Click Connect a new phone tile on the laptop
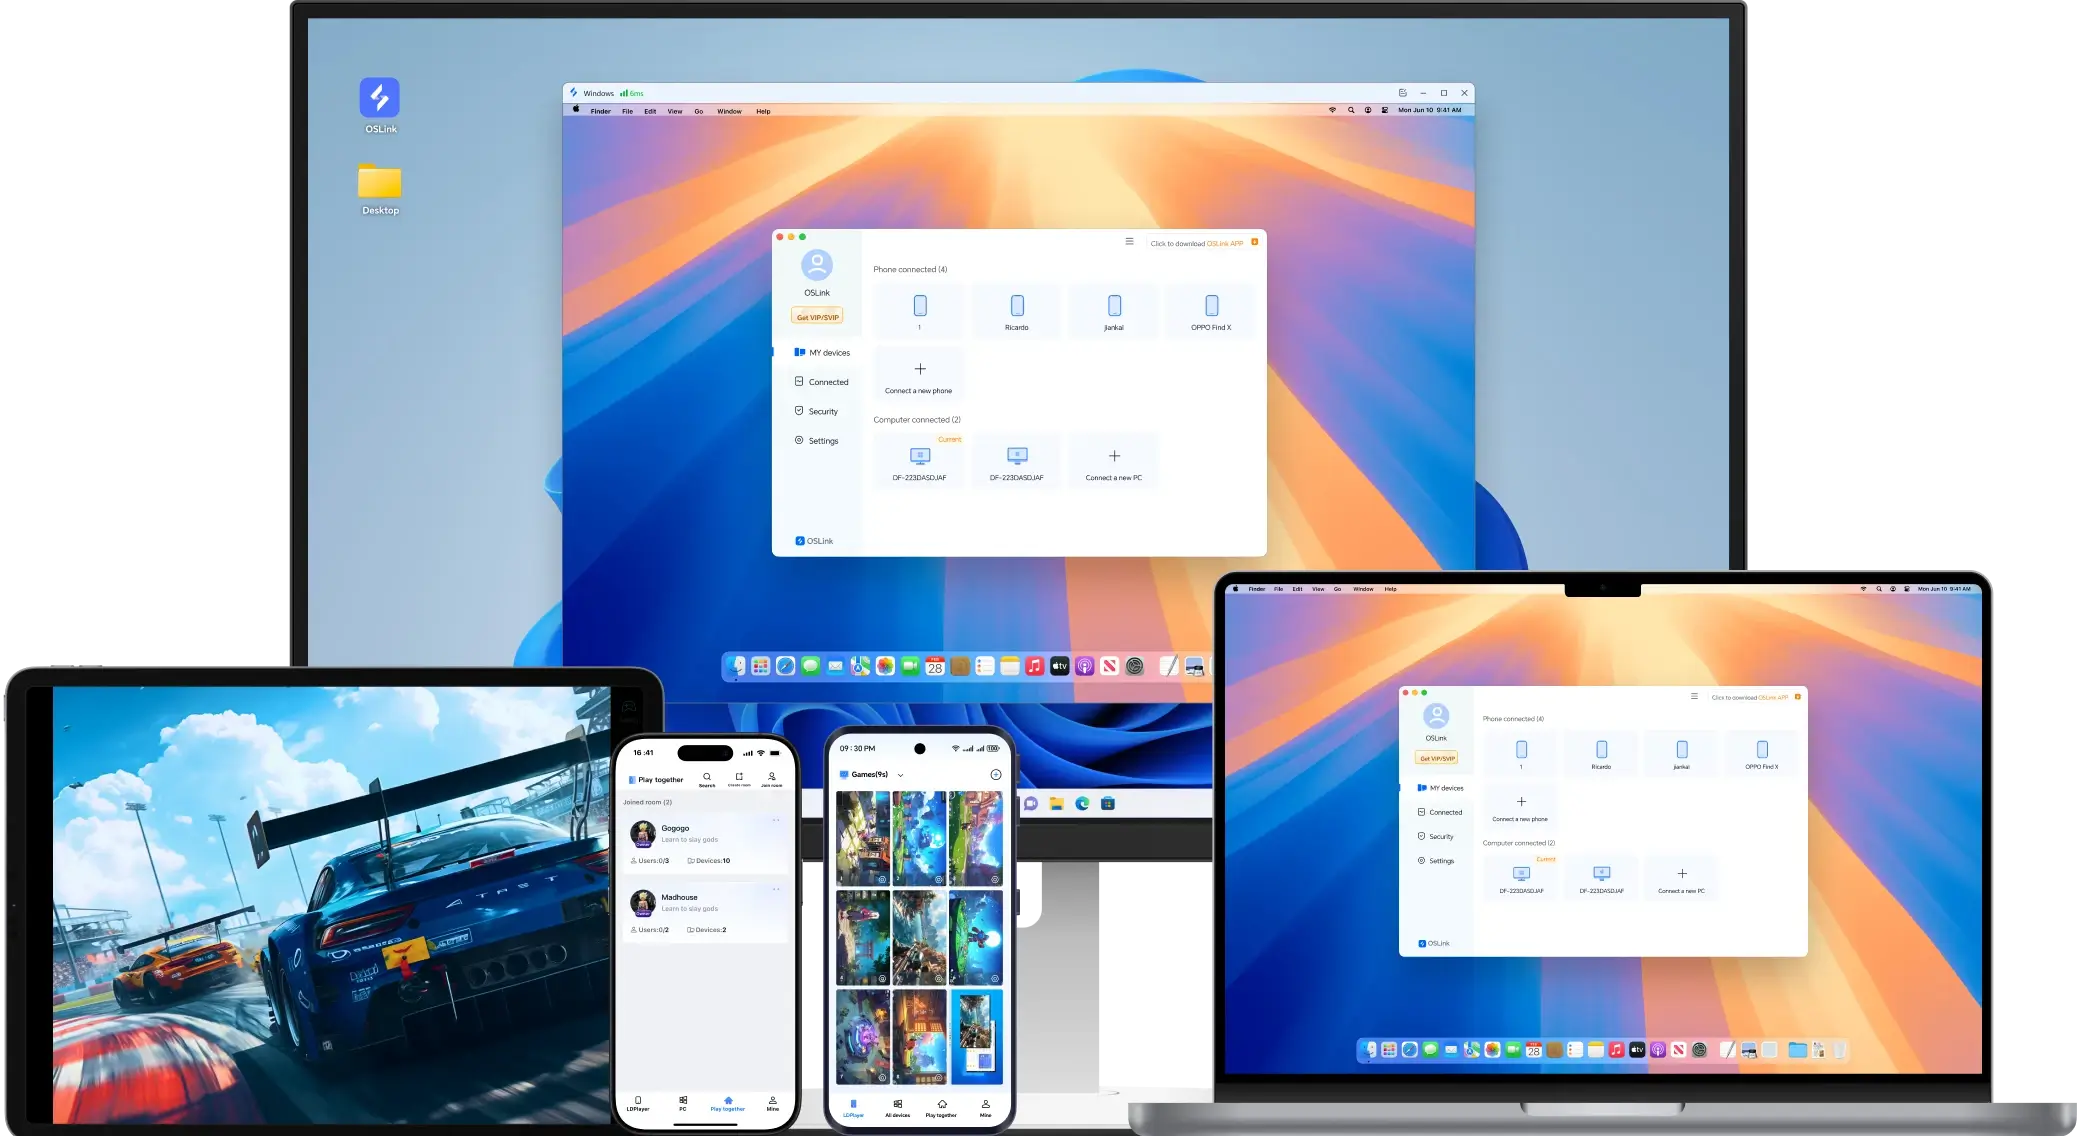Image resolution: width=2077 pixels, height=1136 pixels. 1520,806
